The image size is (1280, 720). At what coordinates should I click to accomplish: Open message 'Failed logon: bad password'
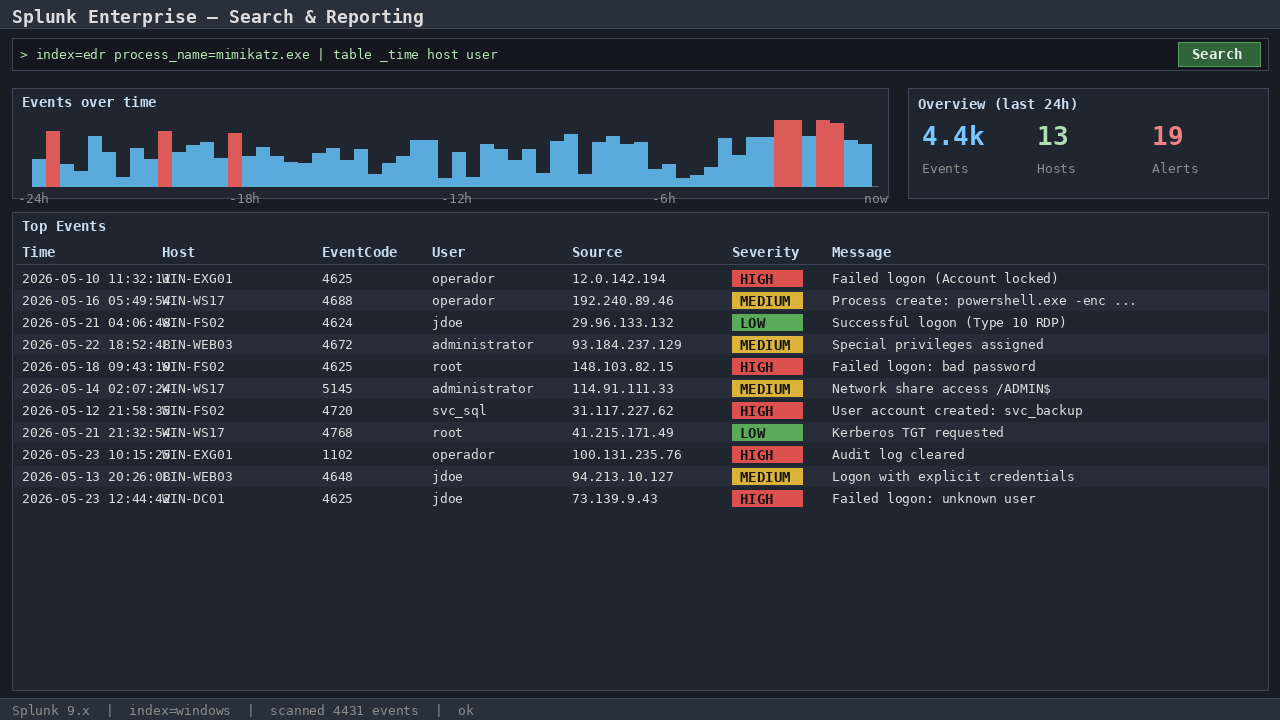click(x=934, y=367)
